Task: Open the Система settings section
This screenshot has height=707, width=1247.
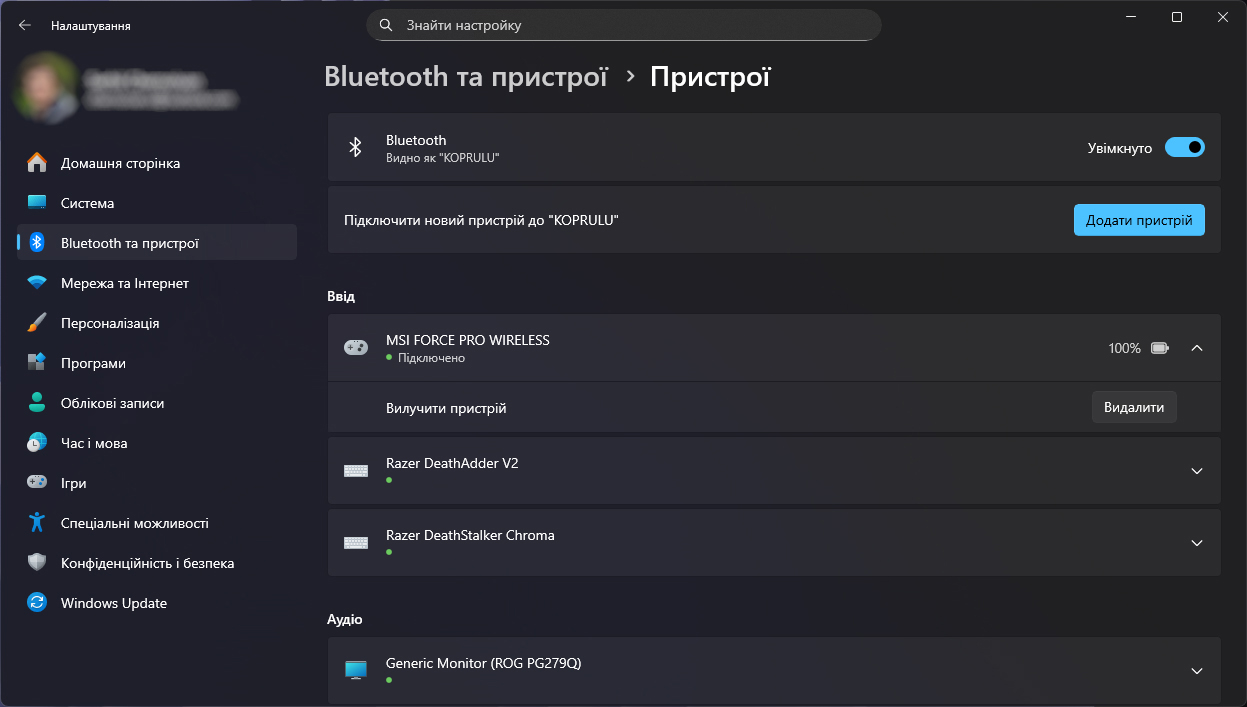Action: (x=88, y=203)
